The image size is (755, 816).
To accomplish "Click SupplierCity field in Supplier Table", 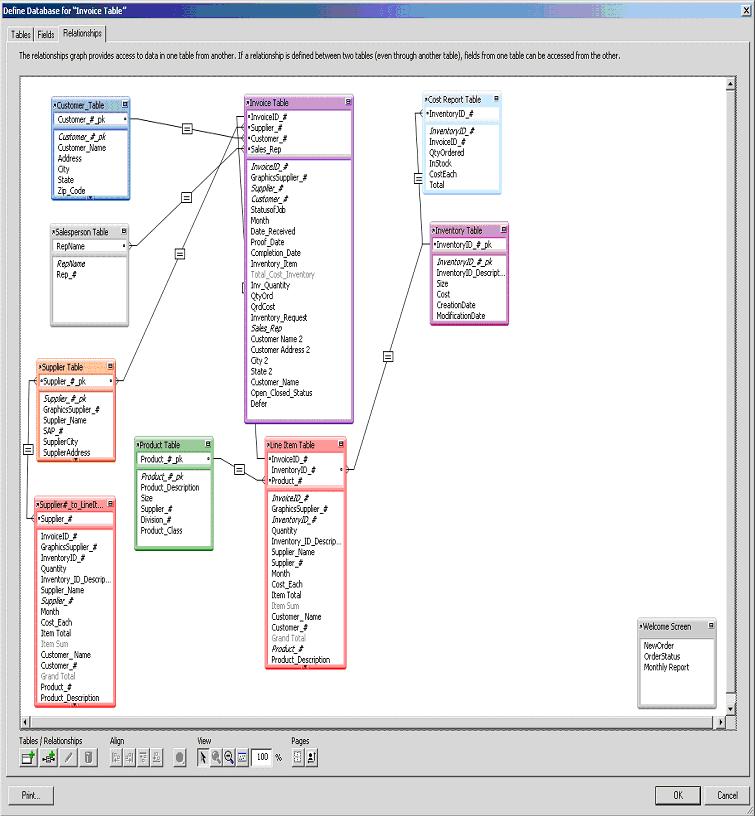I will point(60,442).
